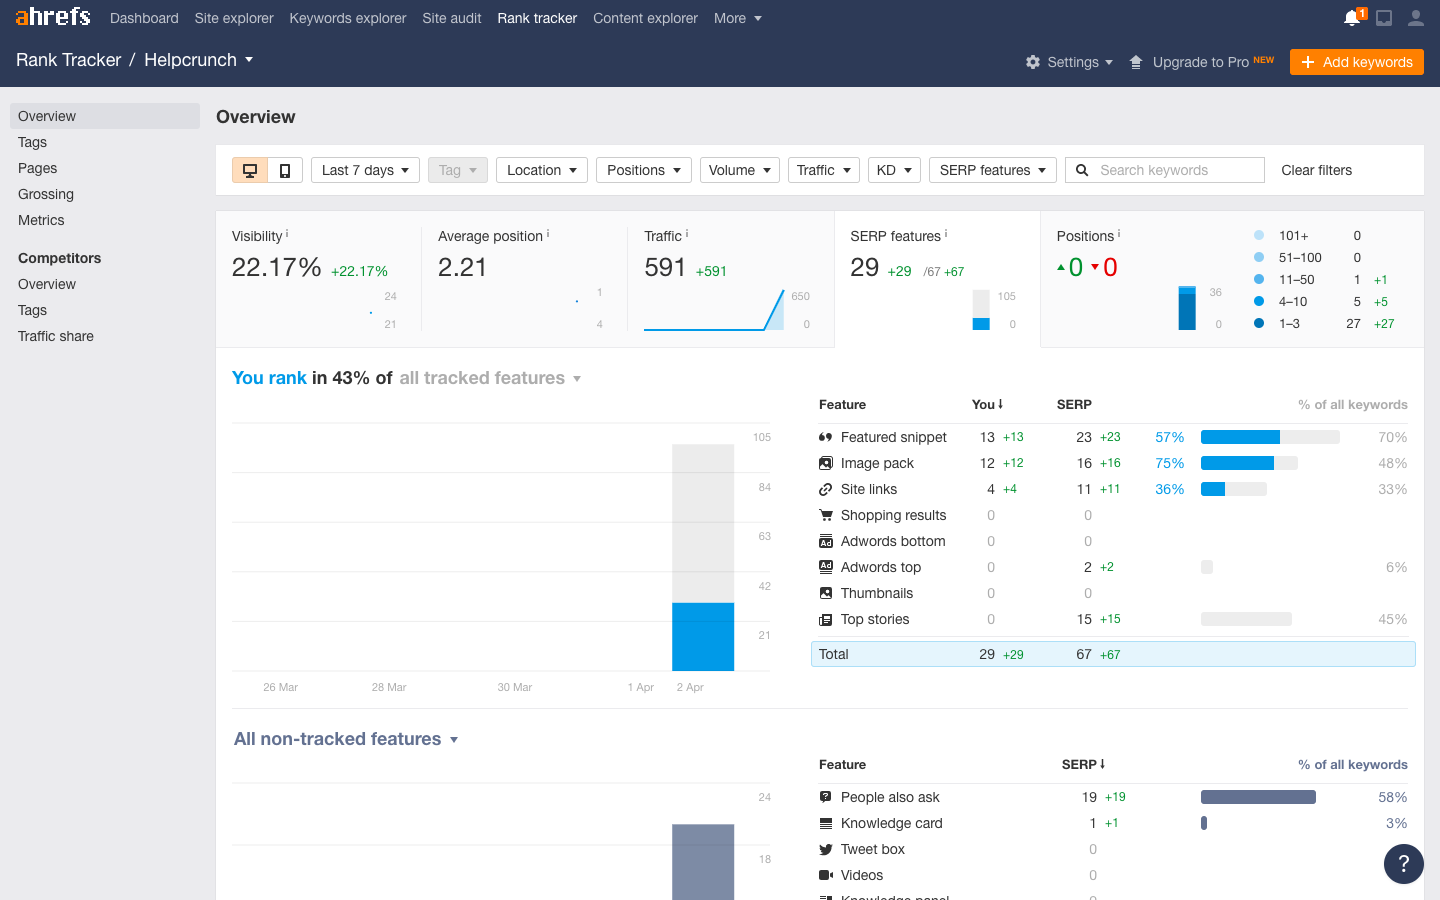1440x900 pixels.
Task: Open the Location filter dropdown
Action: pos(542,170)
